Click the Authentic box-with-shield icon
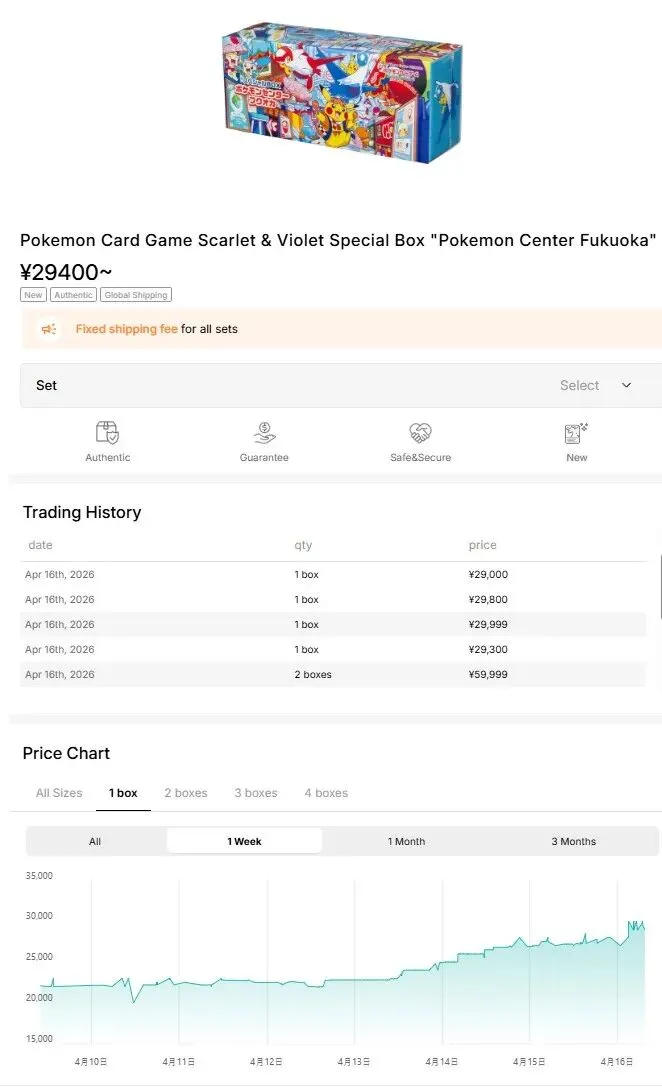The image size is (662, 1090). pos(107,432)
